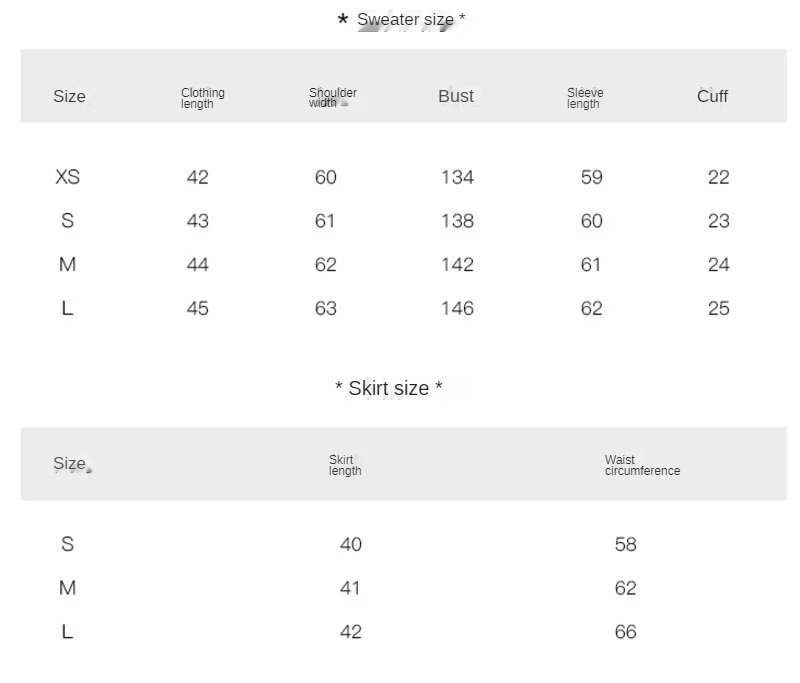Click the skirt table Size header

[x=69, y=463]
